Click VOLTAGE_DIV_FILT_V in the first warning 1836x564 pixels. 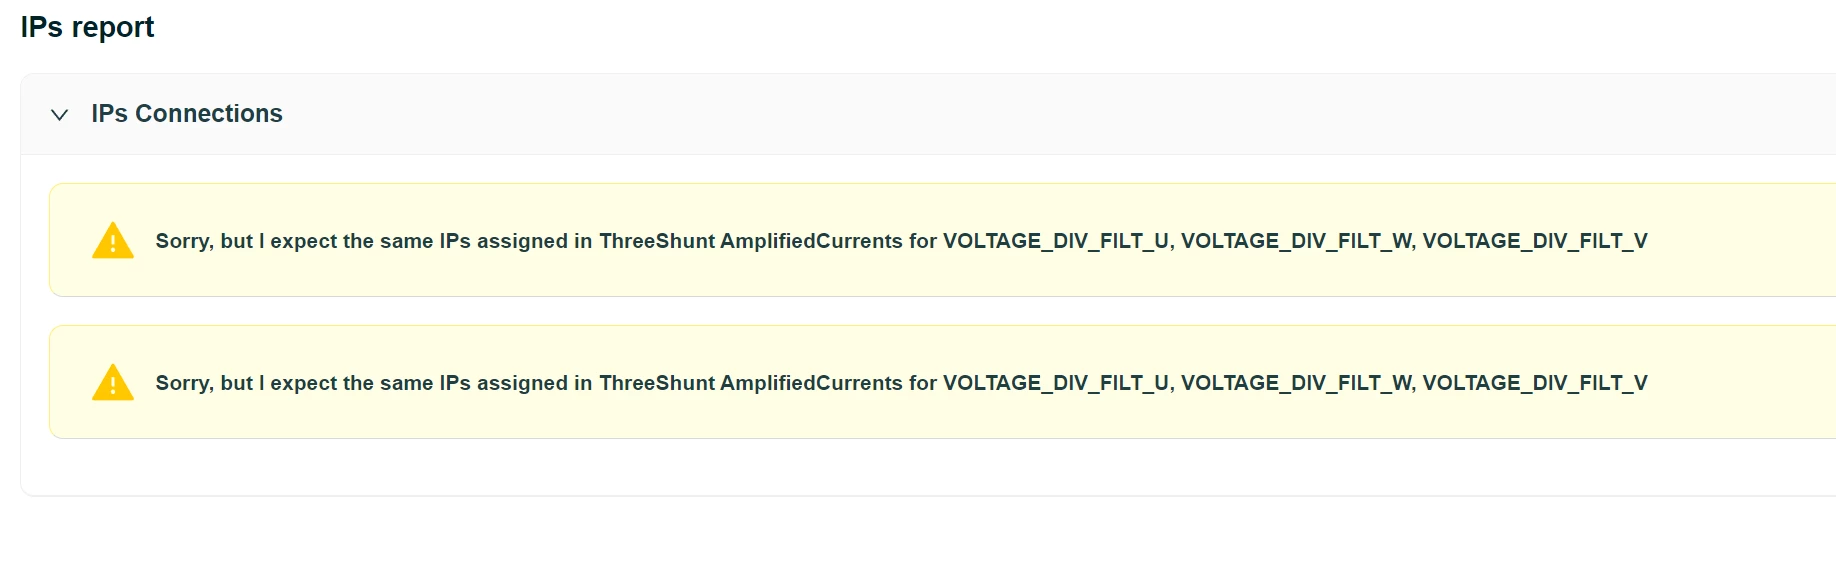1535,241
